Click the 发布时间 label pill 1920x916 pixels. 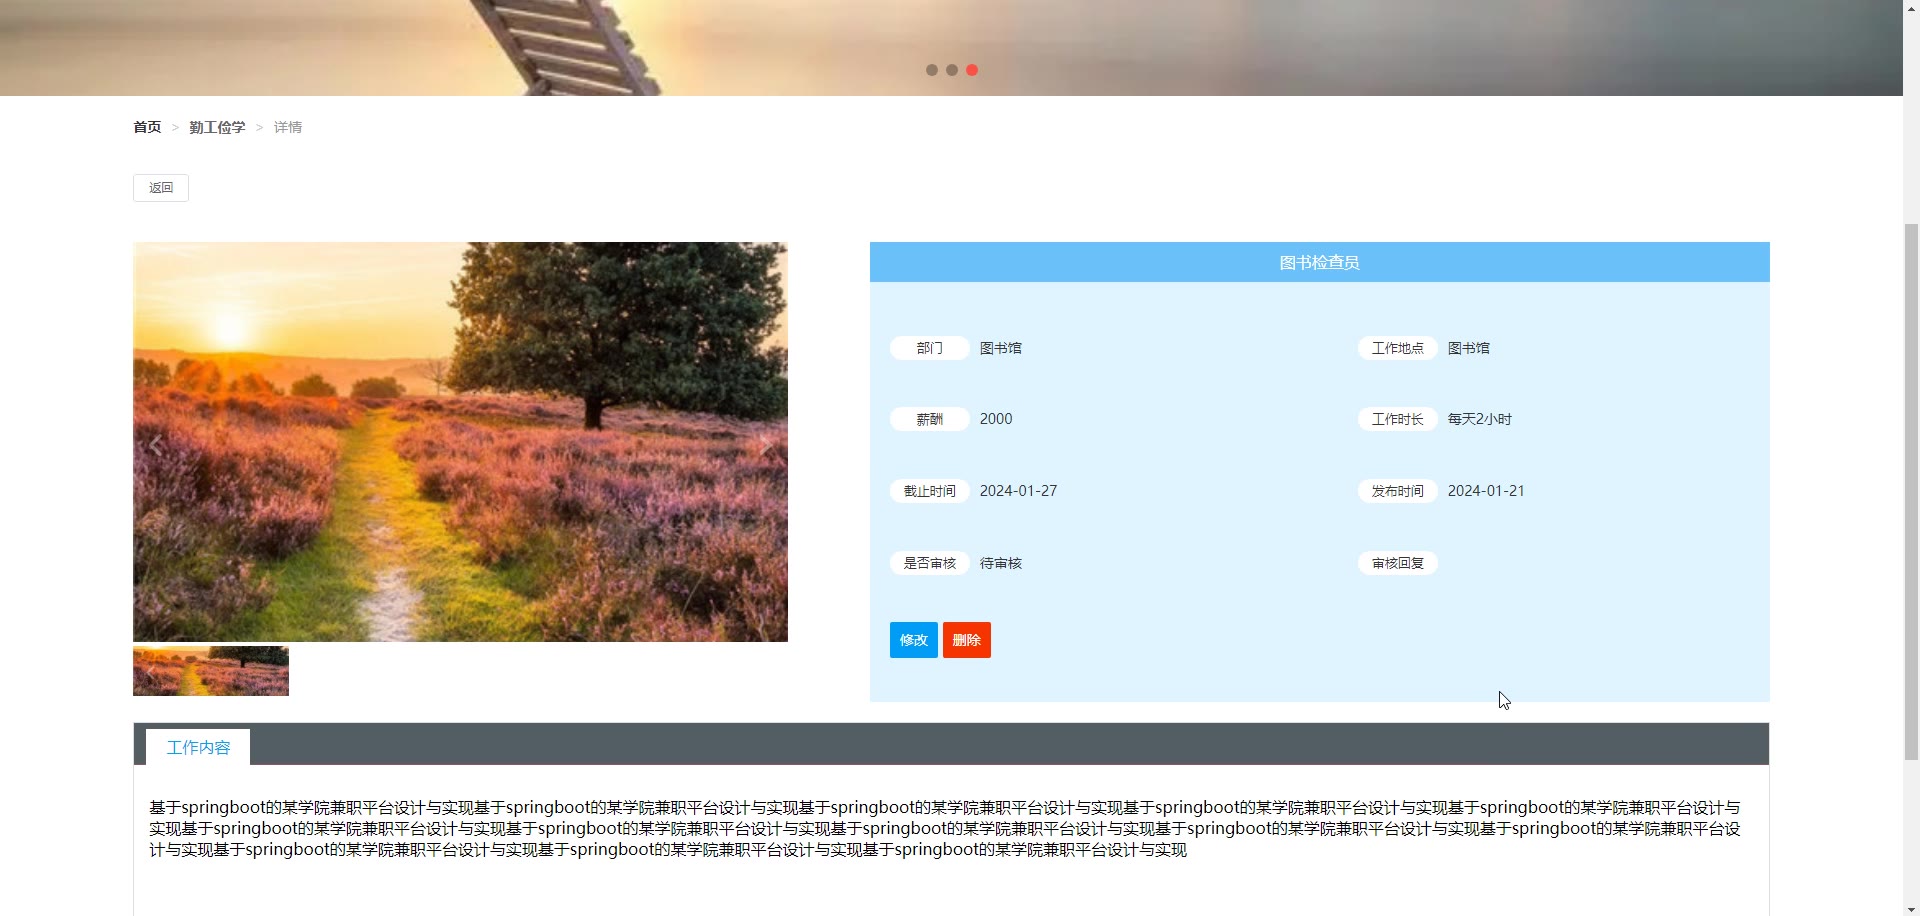coord(1398,491)
